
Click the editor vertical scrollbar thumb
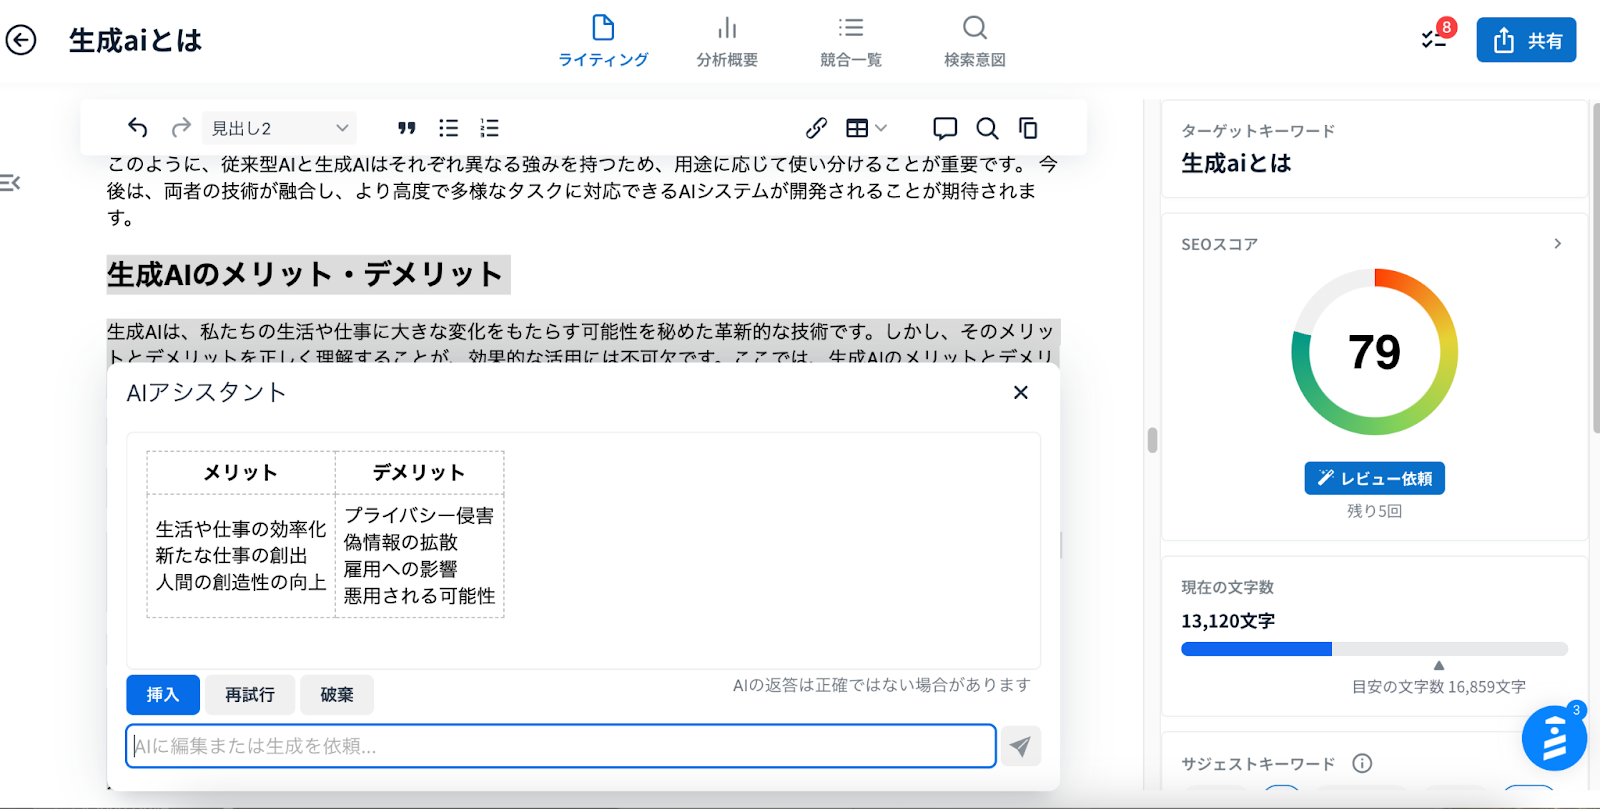point(1152,440)
